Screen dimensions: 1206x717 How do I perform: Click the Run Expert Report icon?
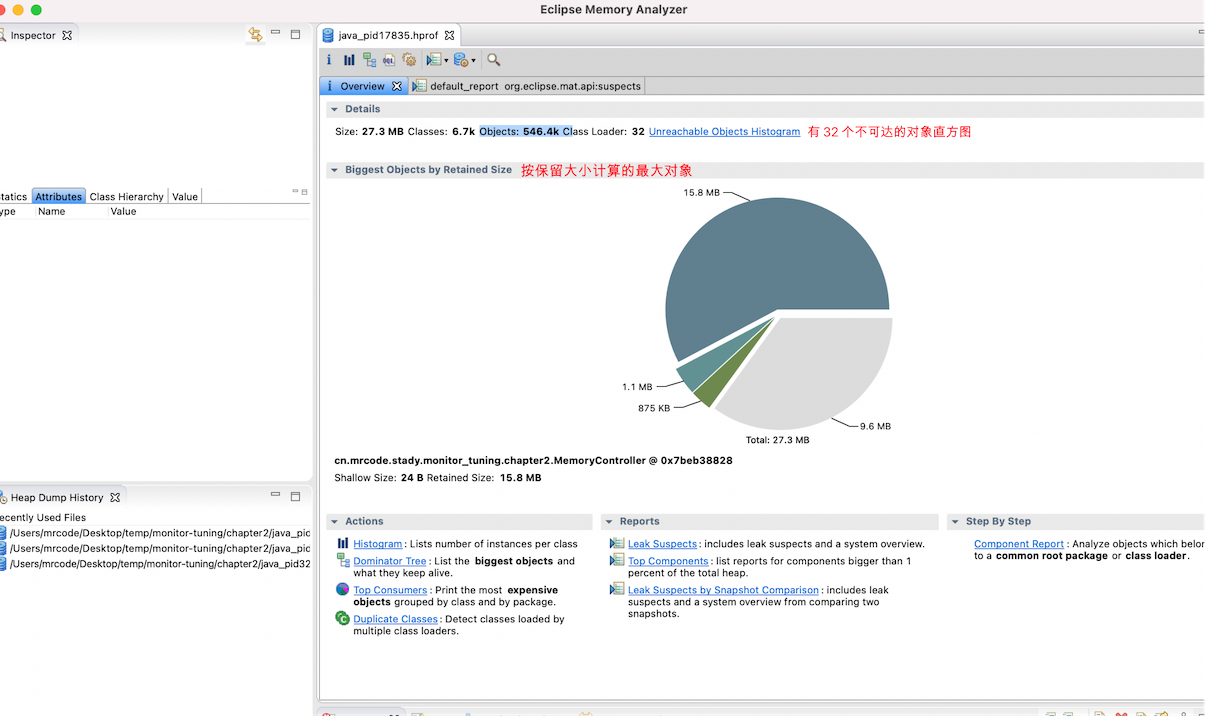(x=433, y=60)
